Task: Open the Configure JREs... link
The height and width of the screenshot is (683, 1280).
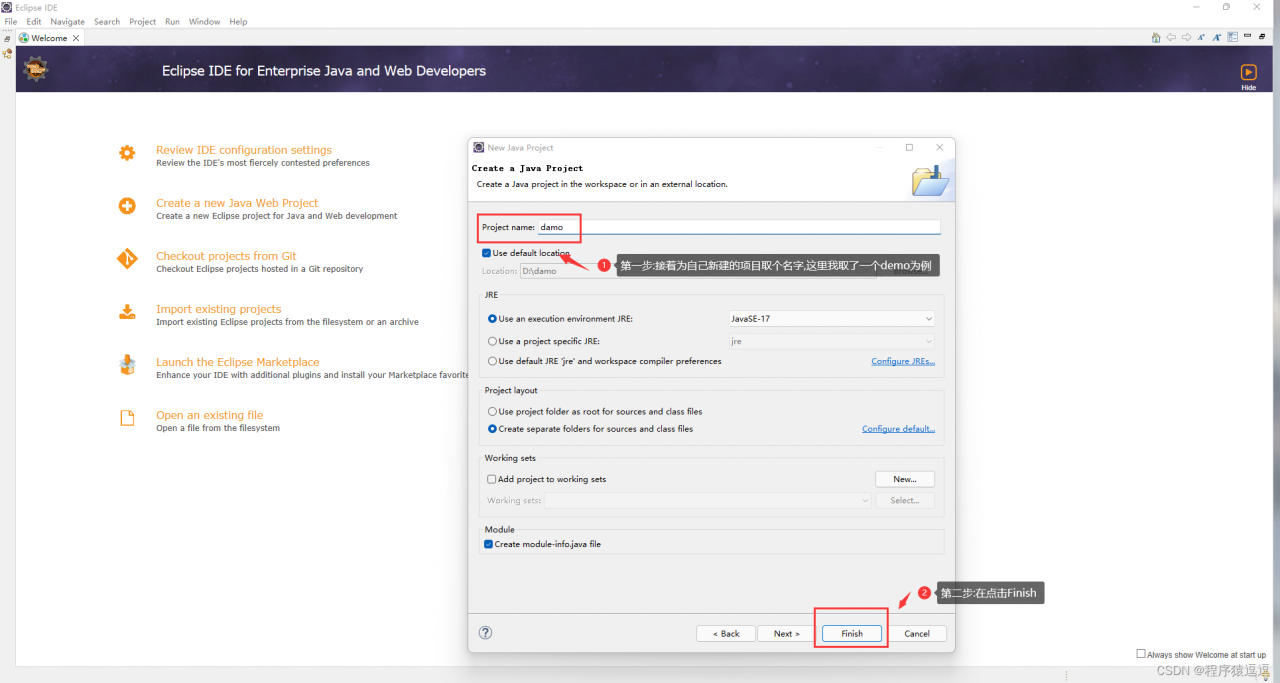Action: click(x=903, y=361)
